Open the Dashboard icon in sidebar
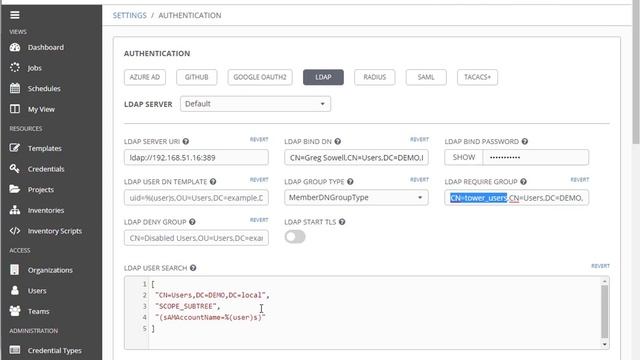The width and height of the screenshot is (640, 360). [x=15, y=47]
